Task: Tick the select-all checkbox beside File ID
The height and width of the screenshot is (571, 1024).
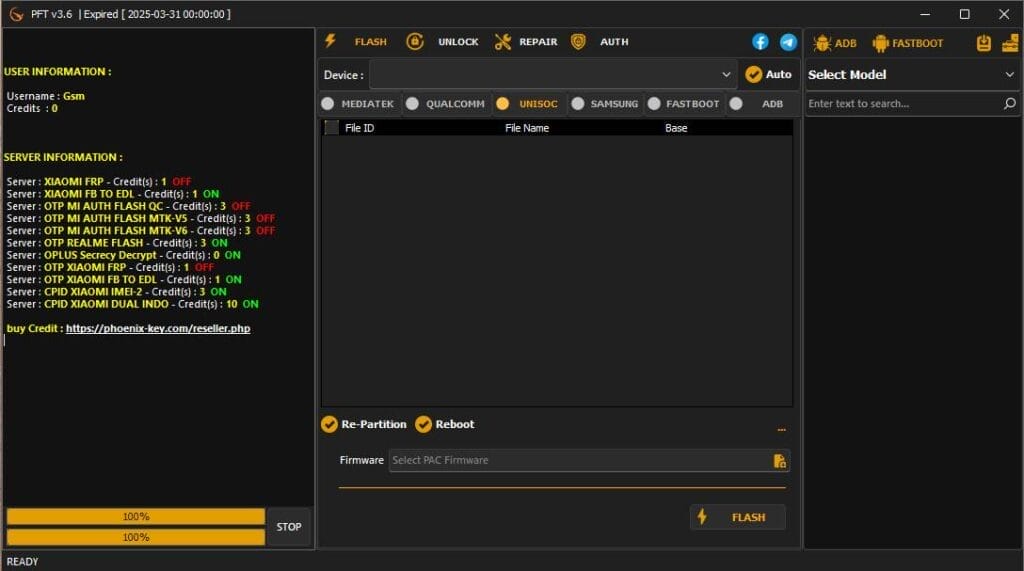Action: click(x=332, y=127)
